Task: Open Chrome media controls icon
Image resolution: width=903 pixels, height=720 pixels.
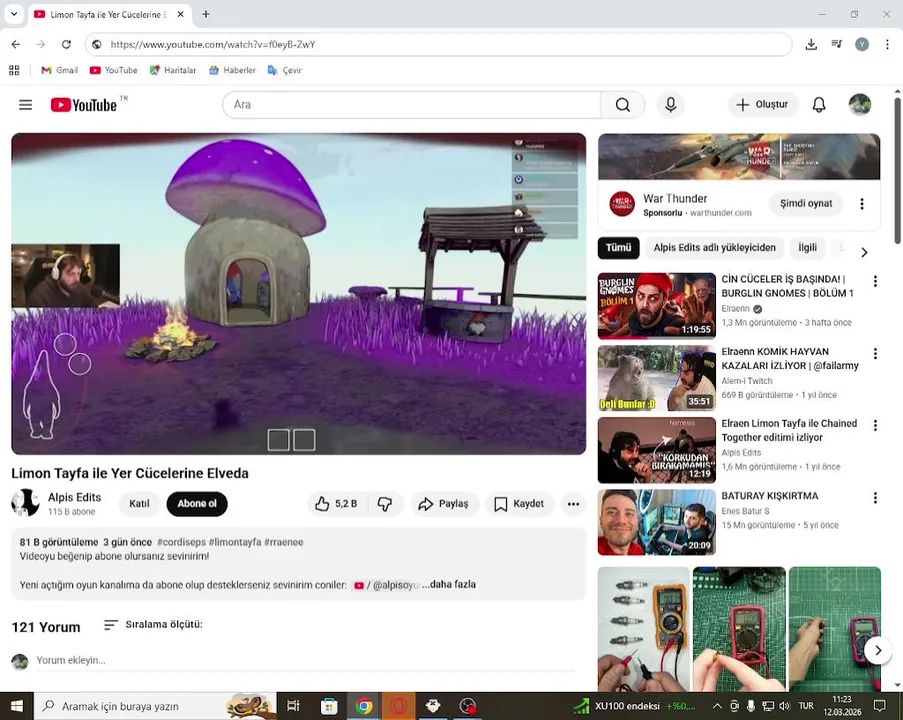Action: pyautogui.click(x=837, y=44)
